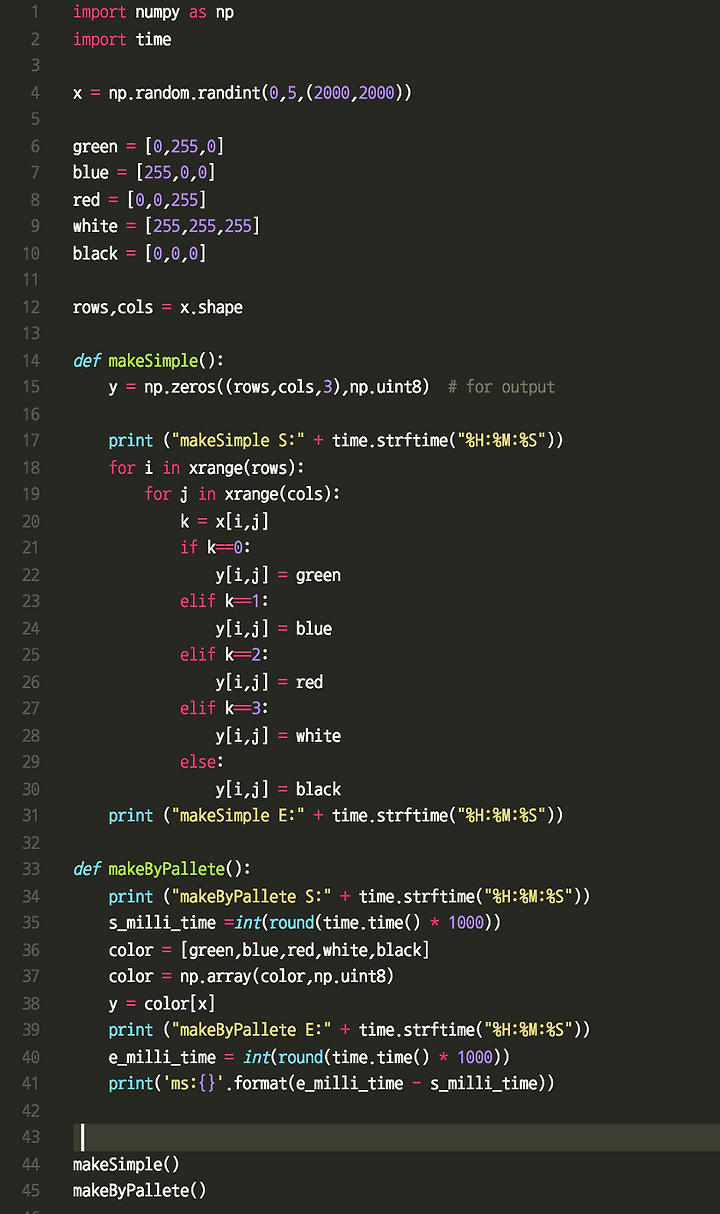Viewport: 720px width, 1214px height.
Task: Click the print 'ms:{}' format line
Action: click(x=331, y=1083)
